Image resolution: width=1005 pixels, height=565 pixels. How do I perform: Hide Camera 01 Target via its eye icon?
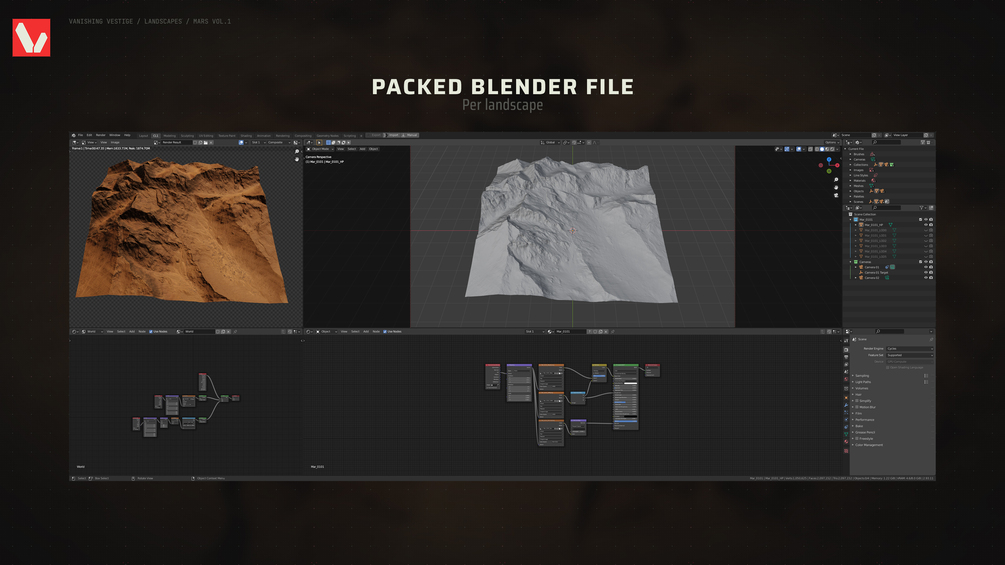[926, 272]
